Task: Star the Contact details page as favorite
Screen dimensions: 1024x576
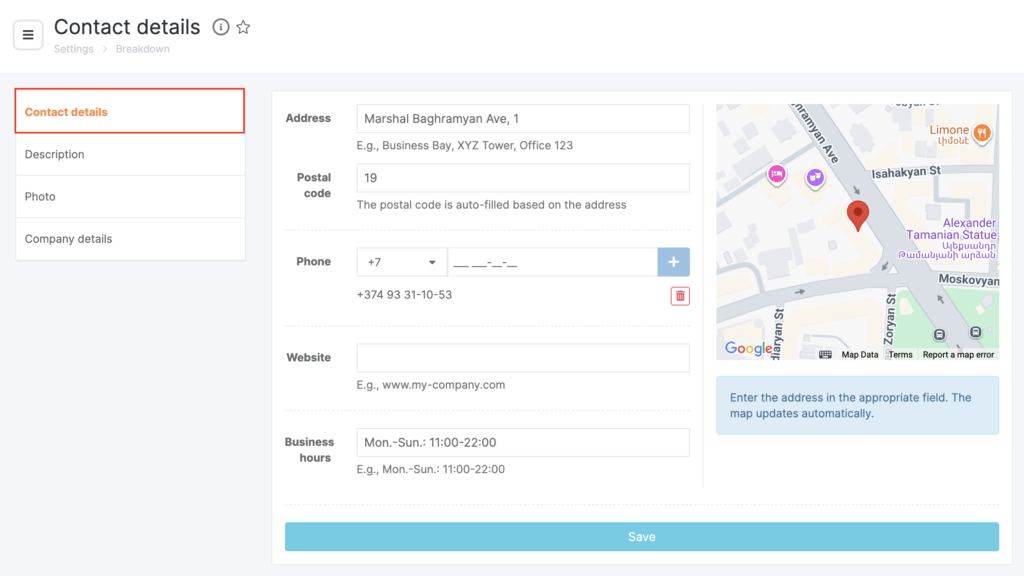Action: click(x=243, y=27)
